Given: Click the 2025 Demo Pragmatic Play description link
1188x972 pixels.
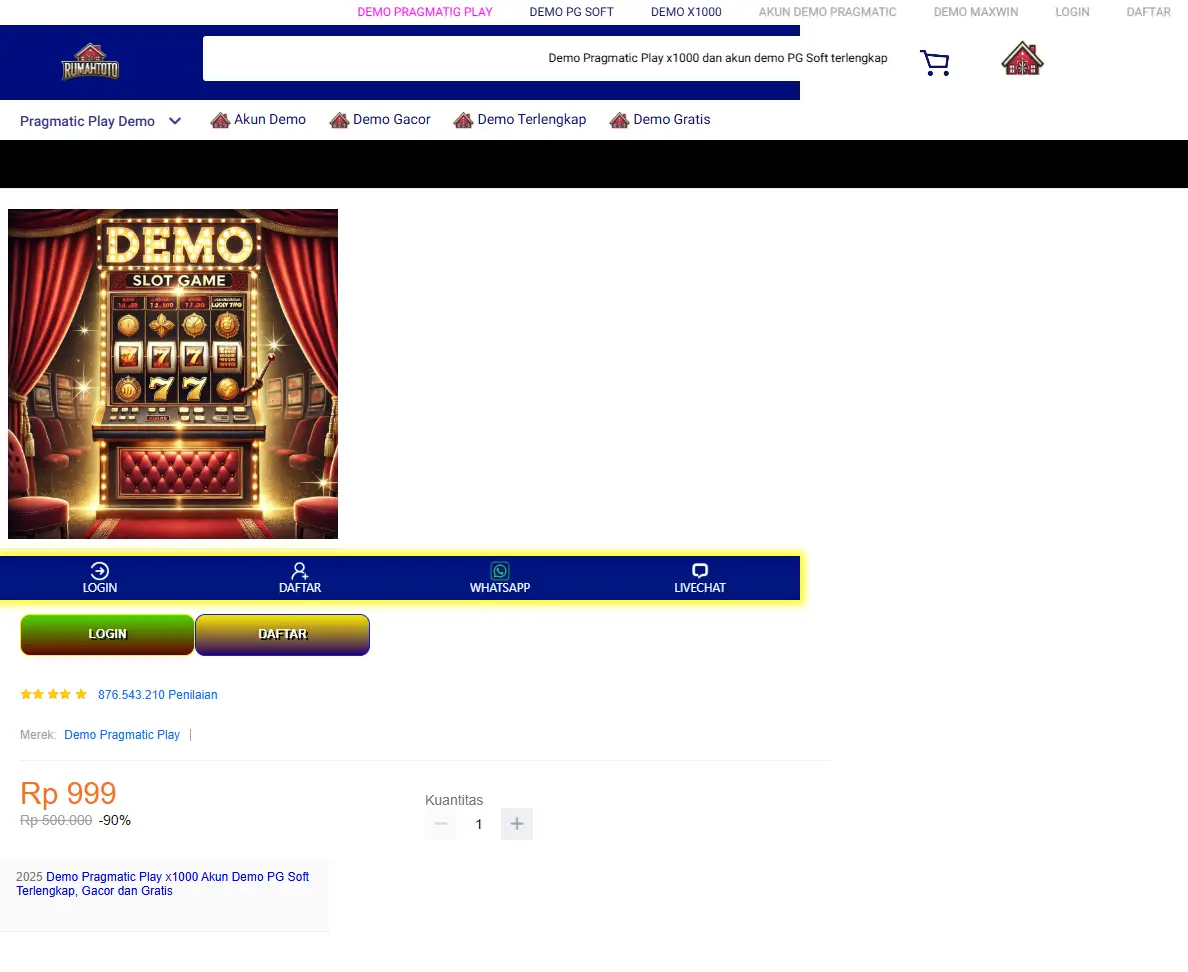Looking at the screenshot, I should pyautogui.click(x=163, y=883).
